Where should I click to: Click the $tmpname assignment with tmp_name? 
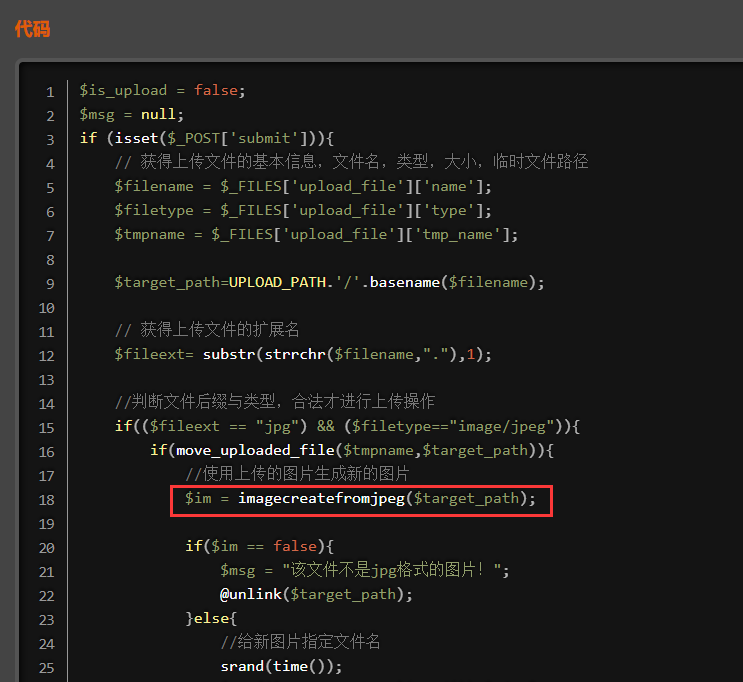coord(316,234)
